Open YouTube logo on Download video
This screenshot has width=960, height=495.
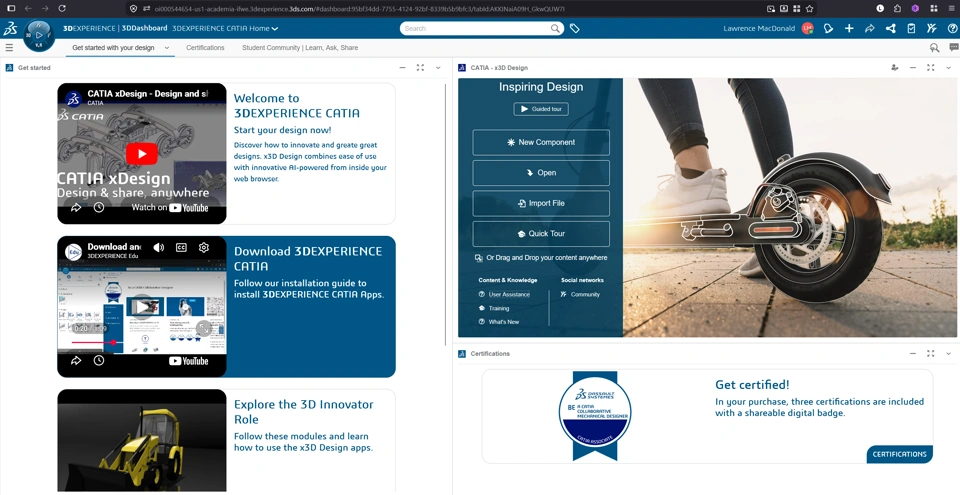point(189,361)
